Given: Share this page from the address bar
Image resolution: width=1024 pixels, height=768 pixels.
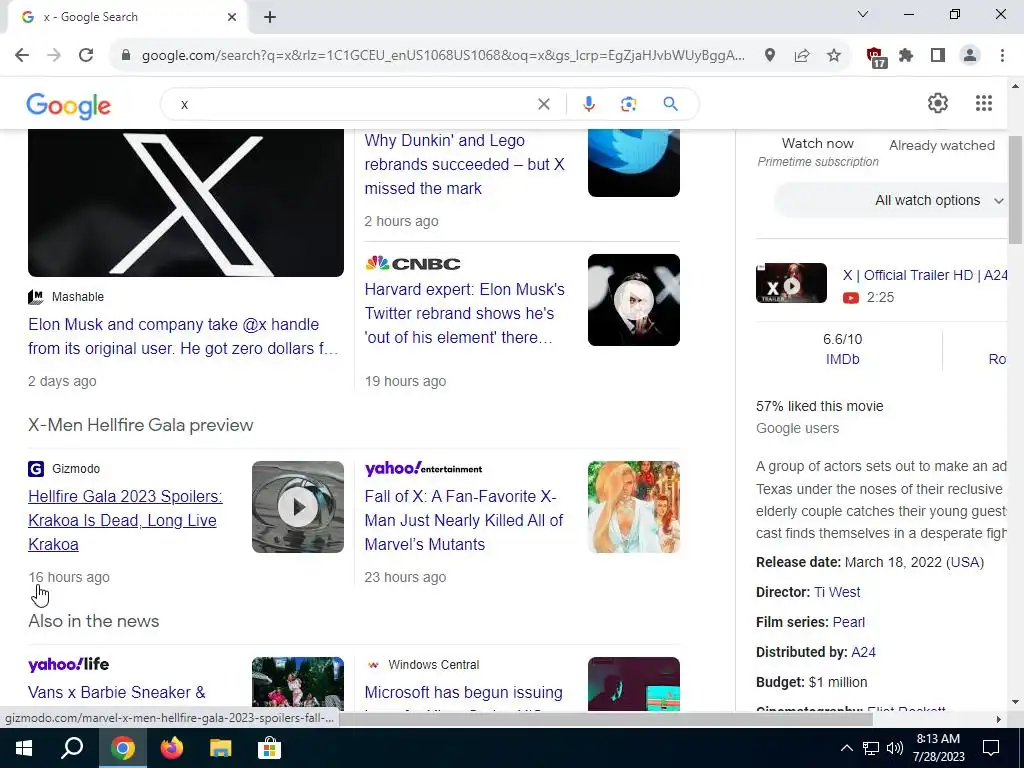Looking at the screenshot, I should (x=802, y=56).
